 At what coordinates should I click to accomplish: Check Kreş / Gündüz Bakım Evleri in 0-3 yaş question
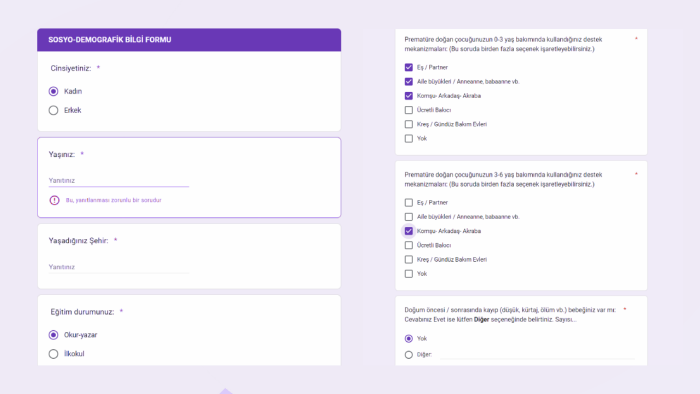point(409,124)
